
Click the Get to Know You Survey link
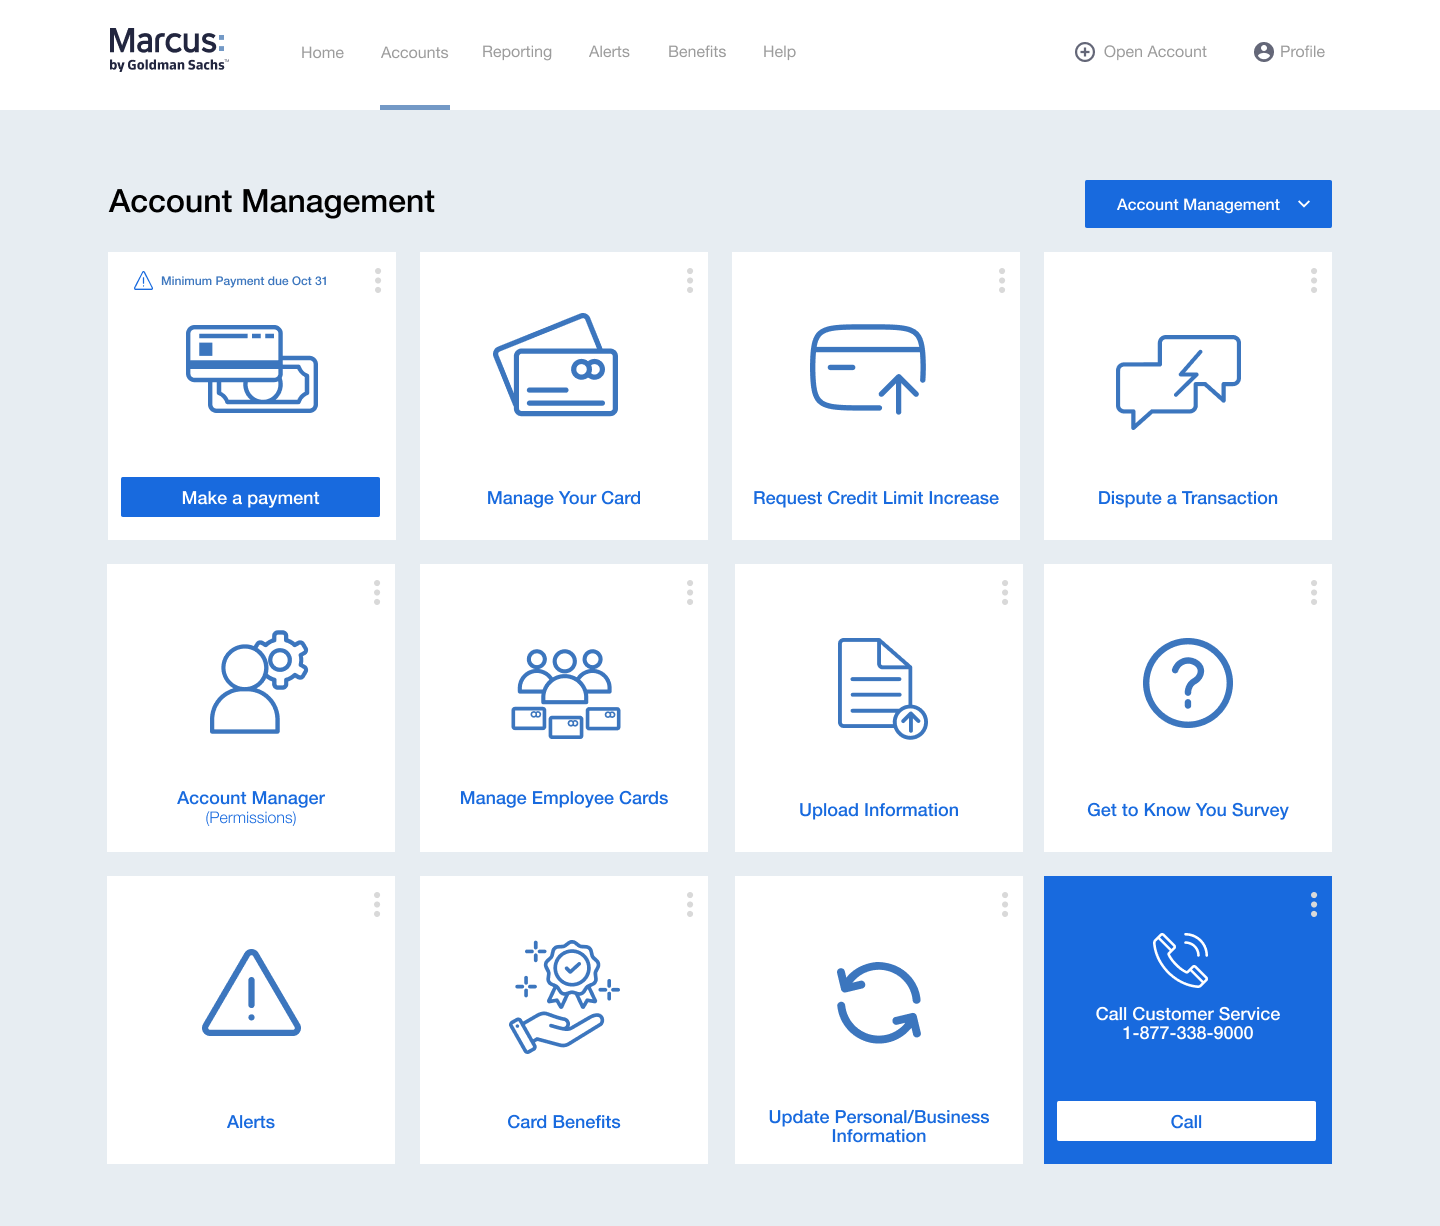click(x=1188, y=810)
